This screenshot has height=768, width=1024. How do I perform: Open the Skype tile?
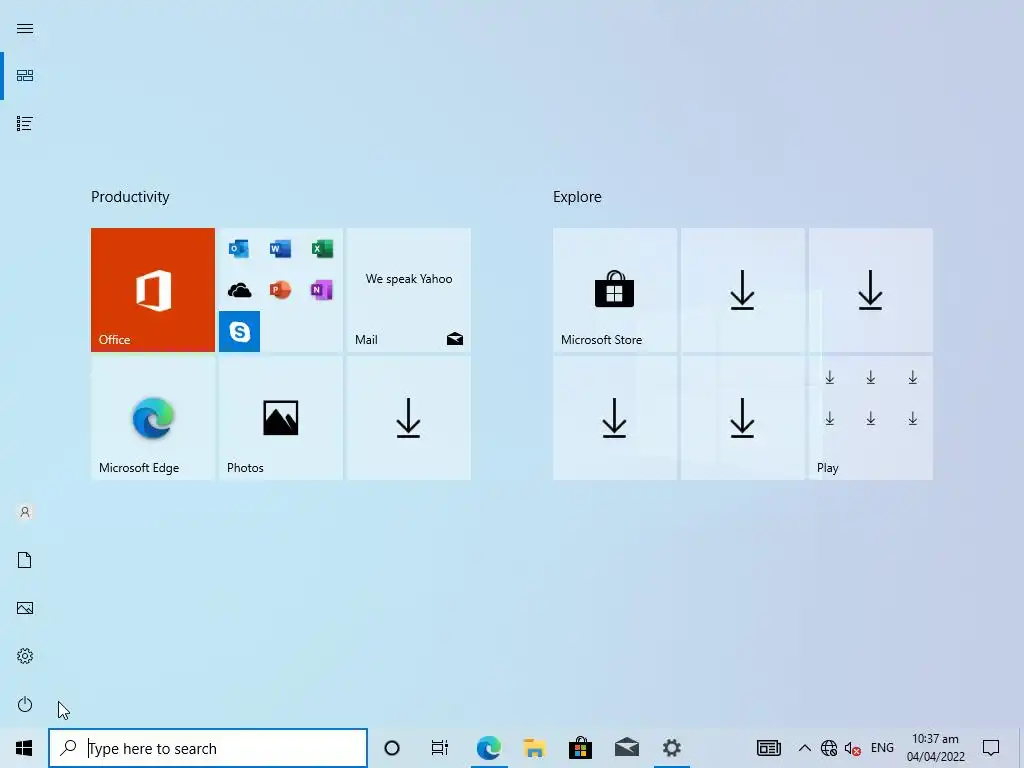pyautogui.click(x=239, y=332)
